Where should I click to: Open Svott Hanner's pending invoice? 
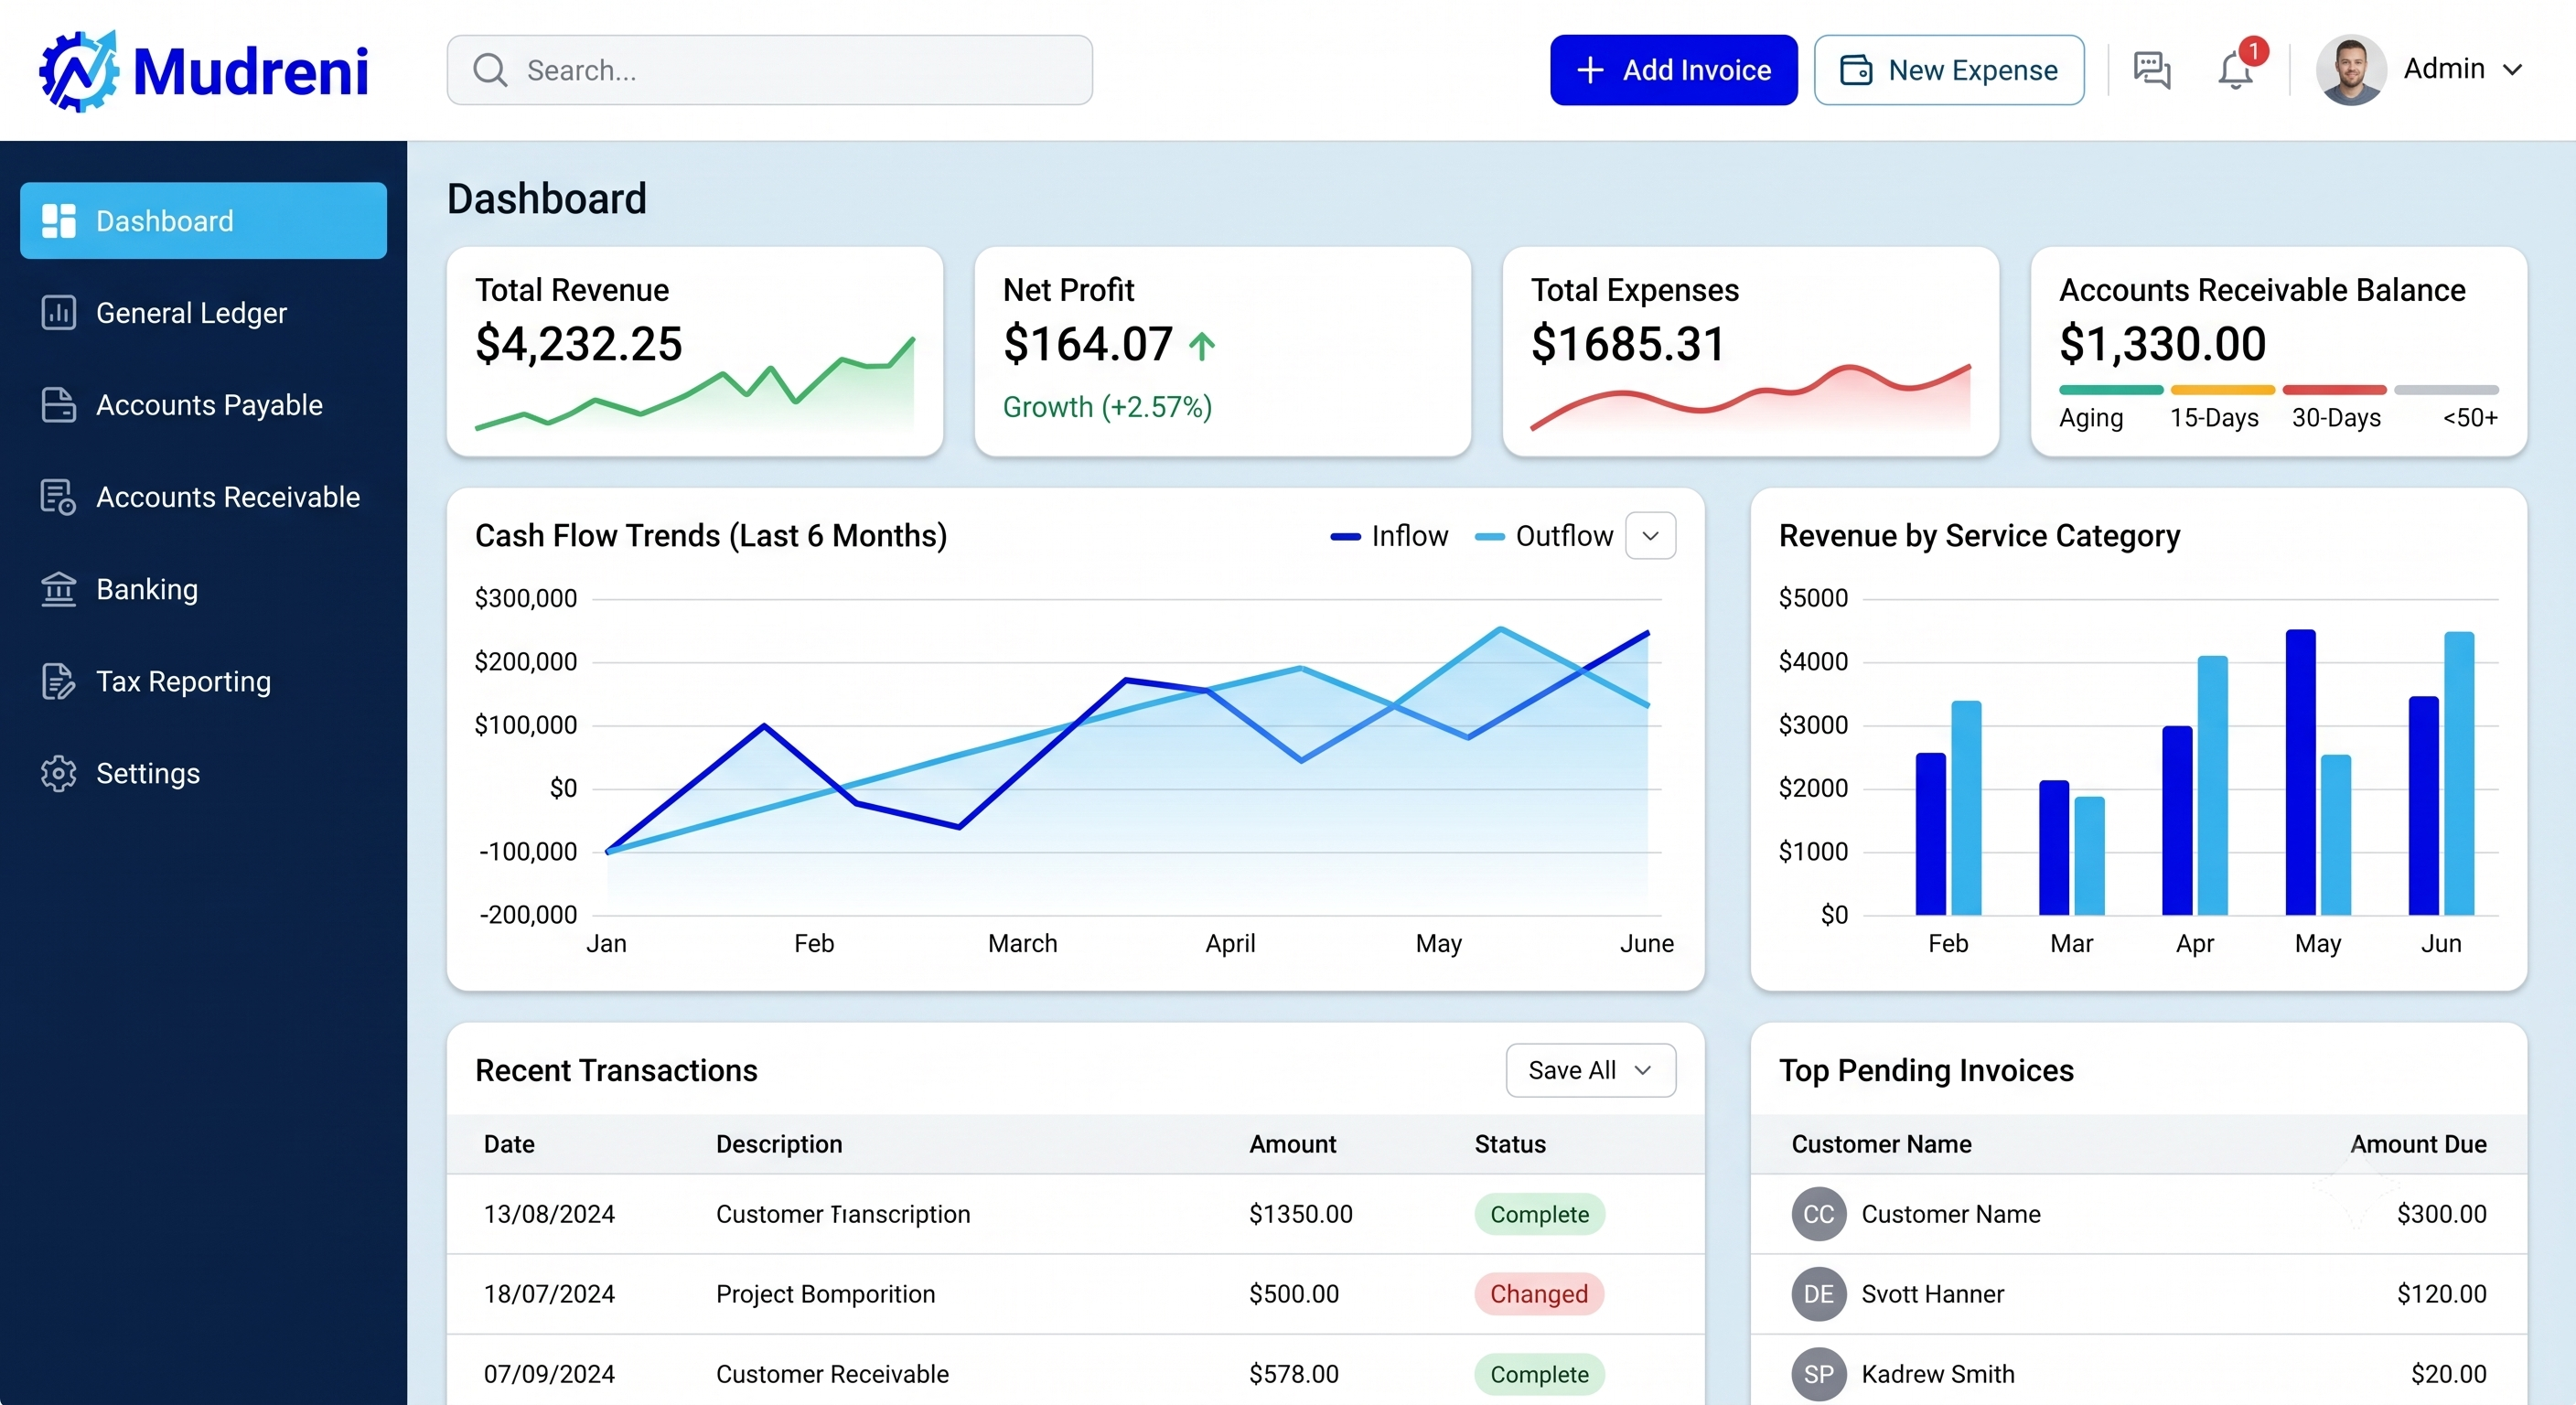(x=2139, y=1294)
